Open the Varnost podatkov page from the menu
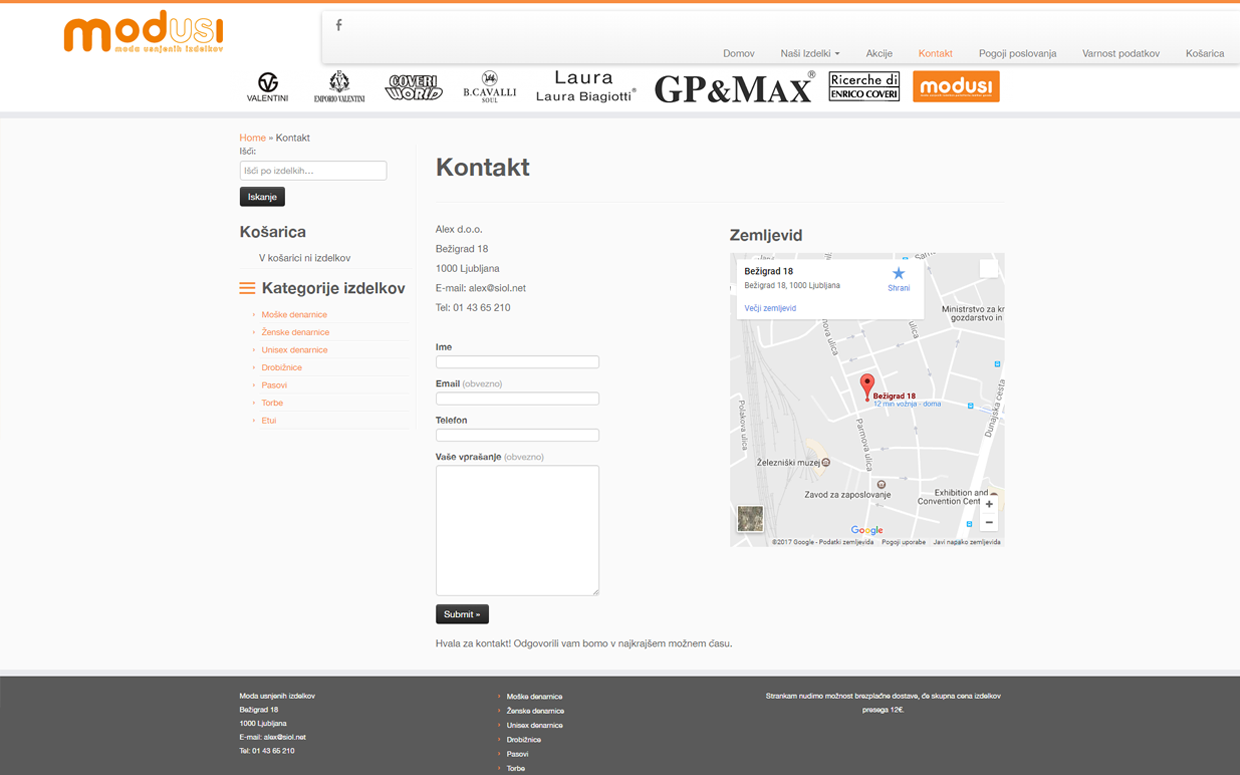Viewport: 1240px width, 775px height. tap(1120, 53)
